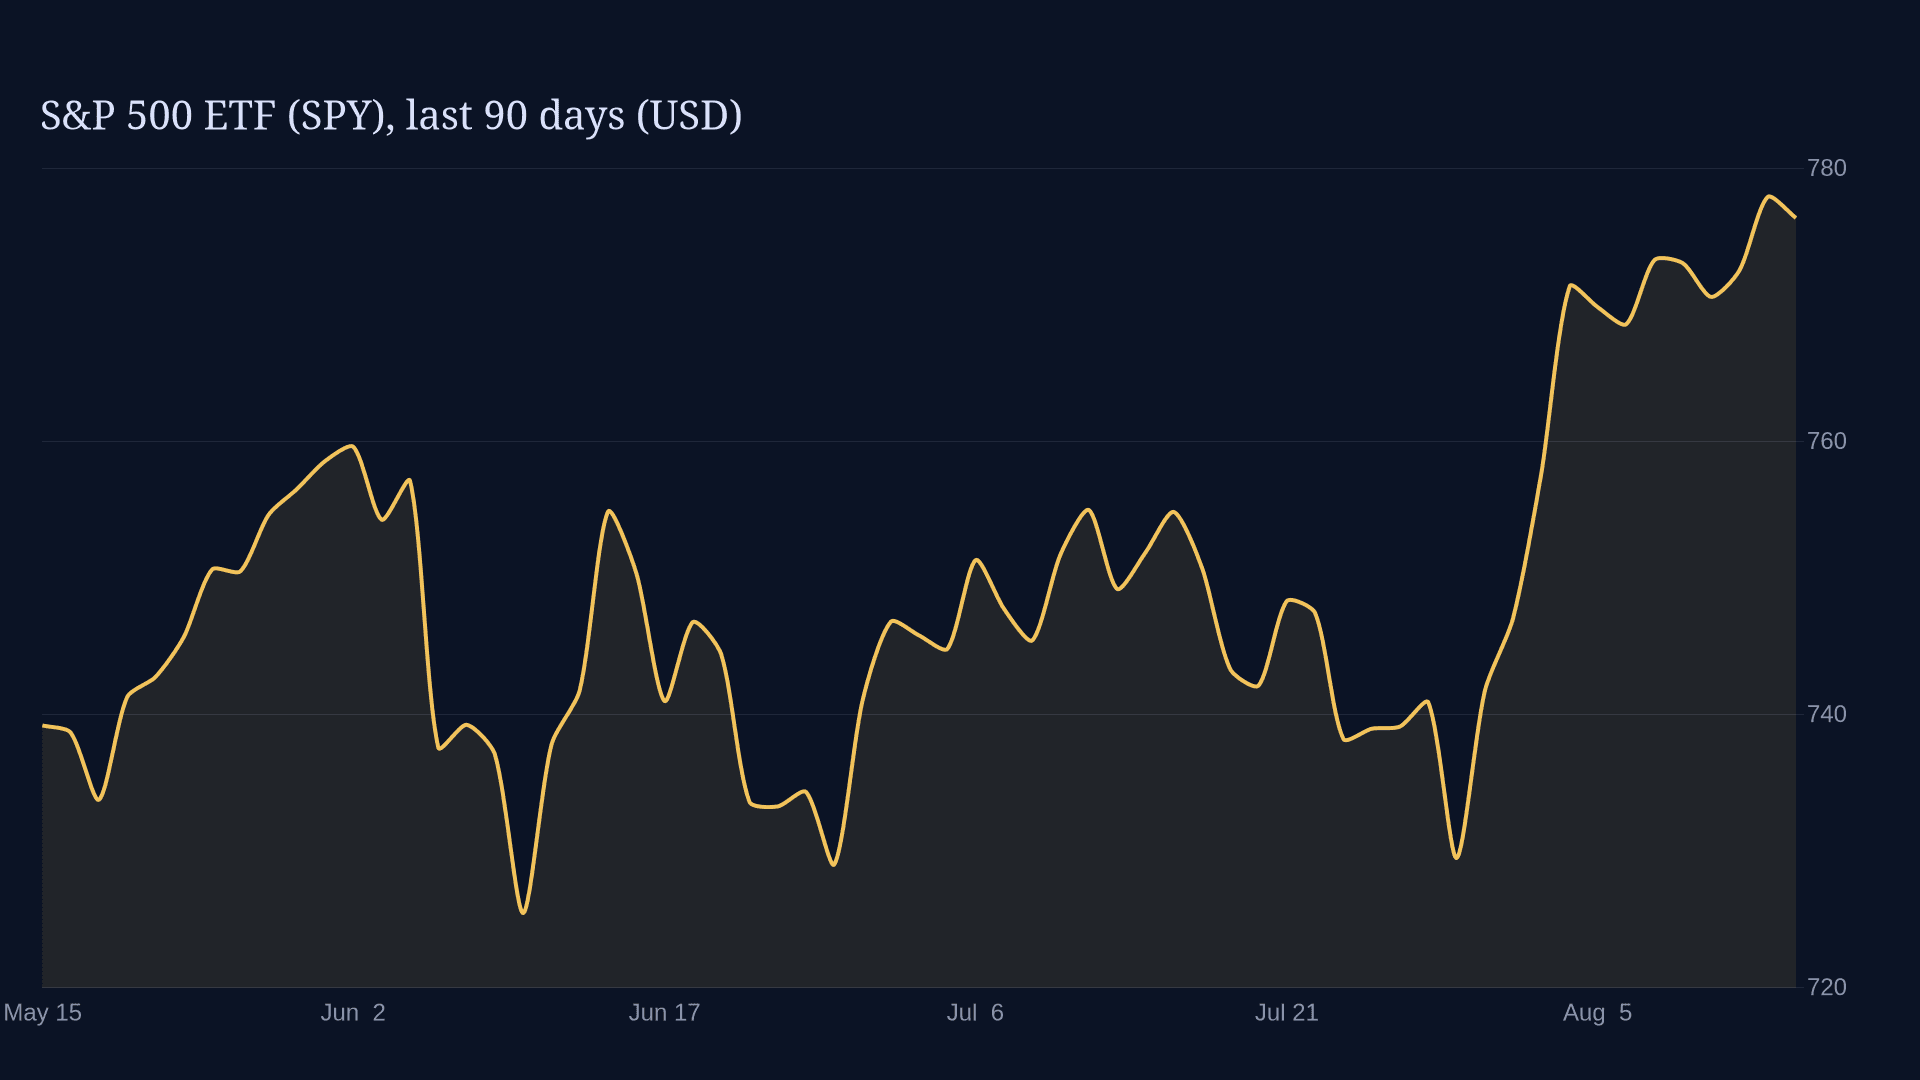Click the Jul 6 x-axis date label

[975, 1013]
